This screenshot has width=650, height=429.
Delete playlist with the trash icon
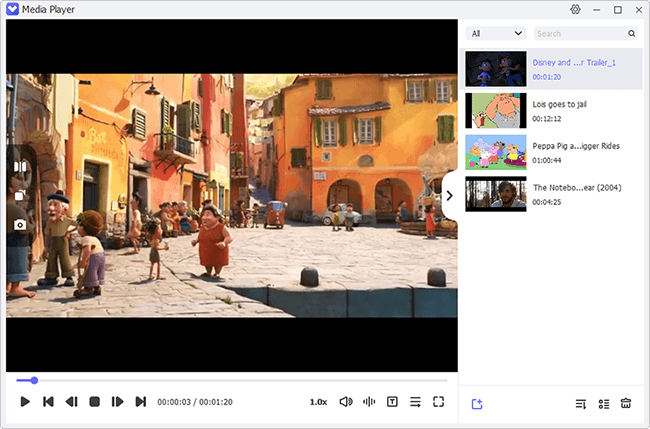pos(626,403)
